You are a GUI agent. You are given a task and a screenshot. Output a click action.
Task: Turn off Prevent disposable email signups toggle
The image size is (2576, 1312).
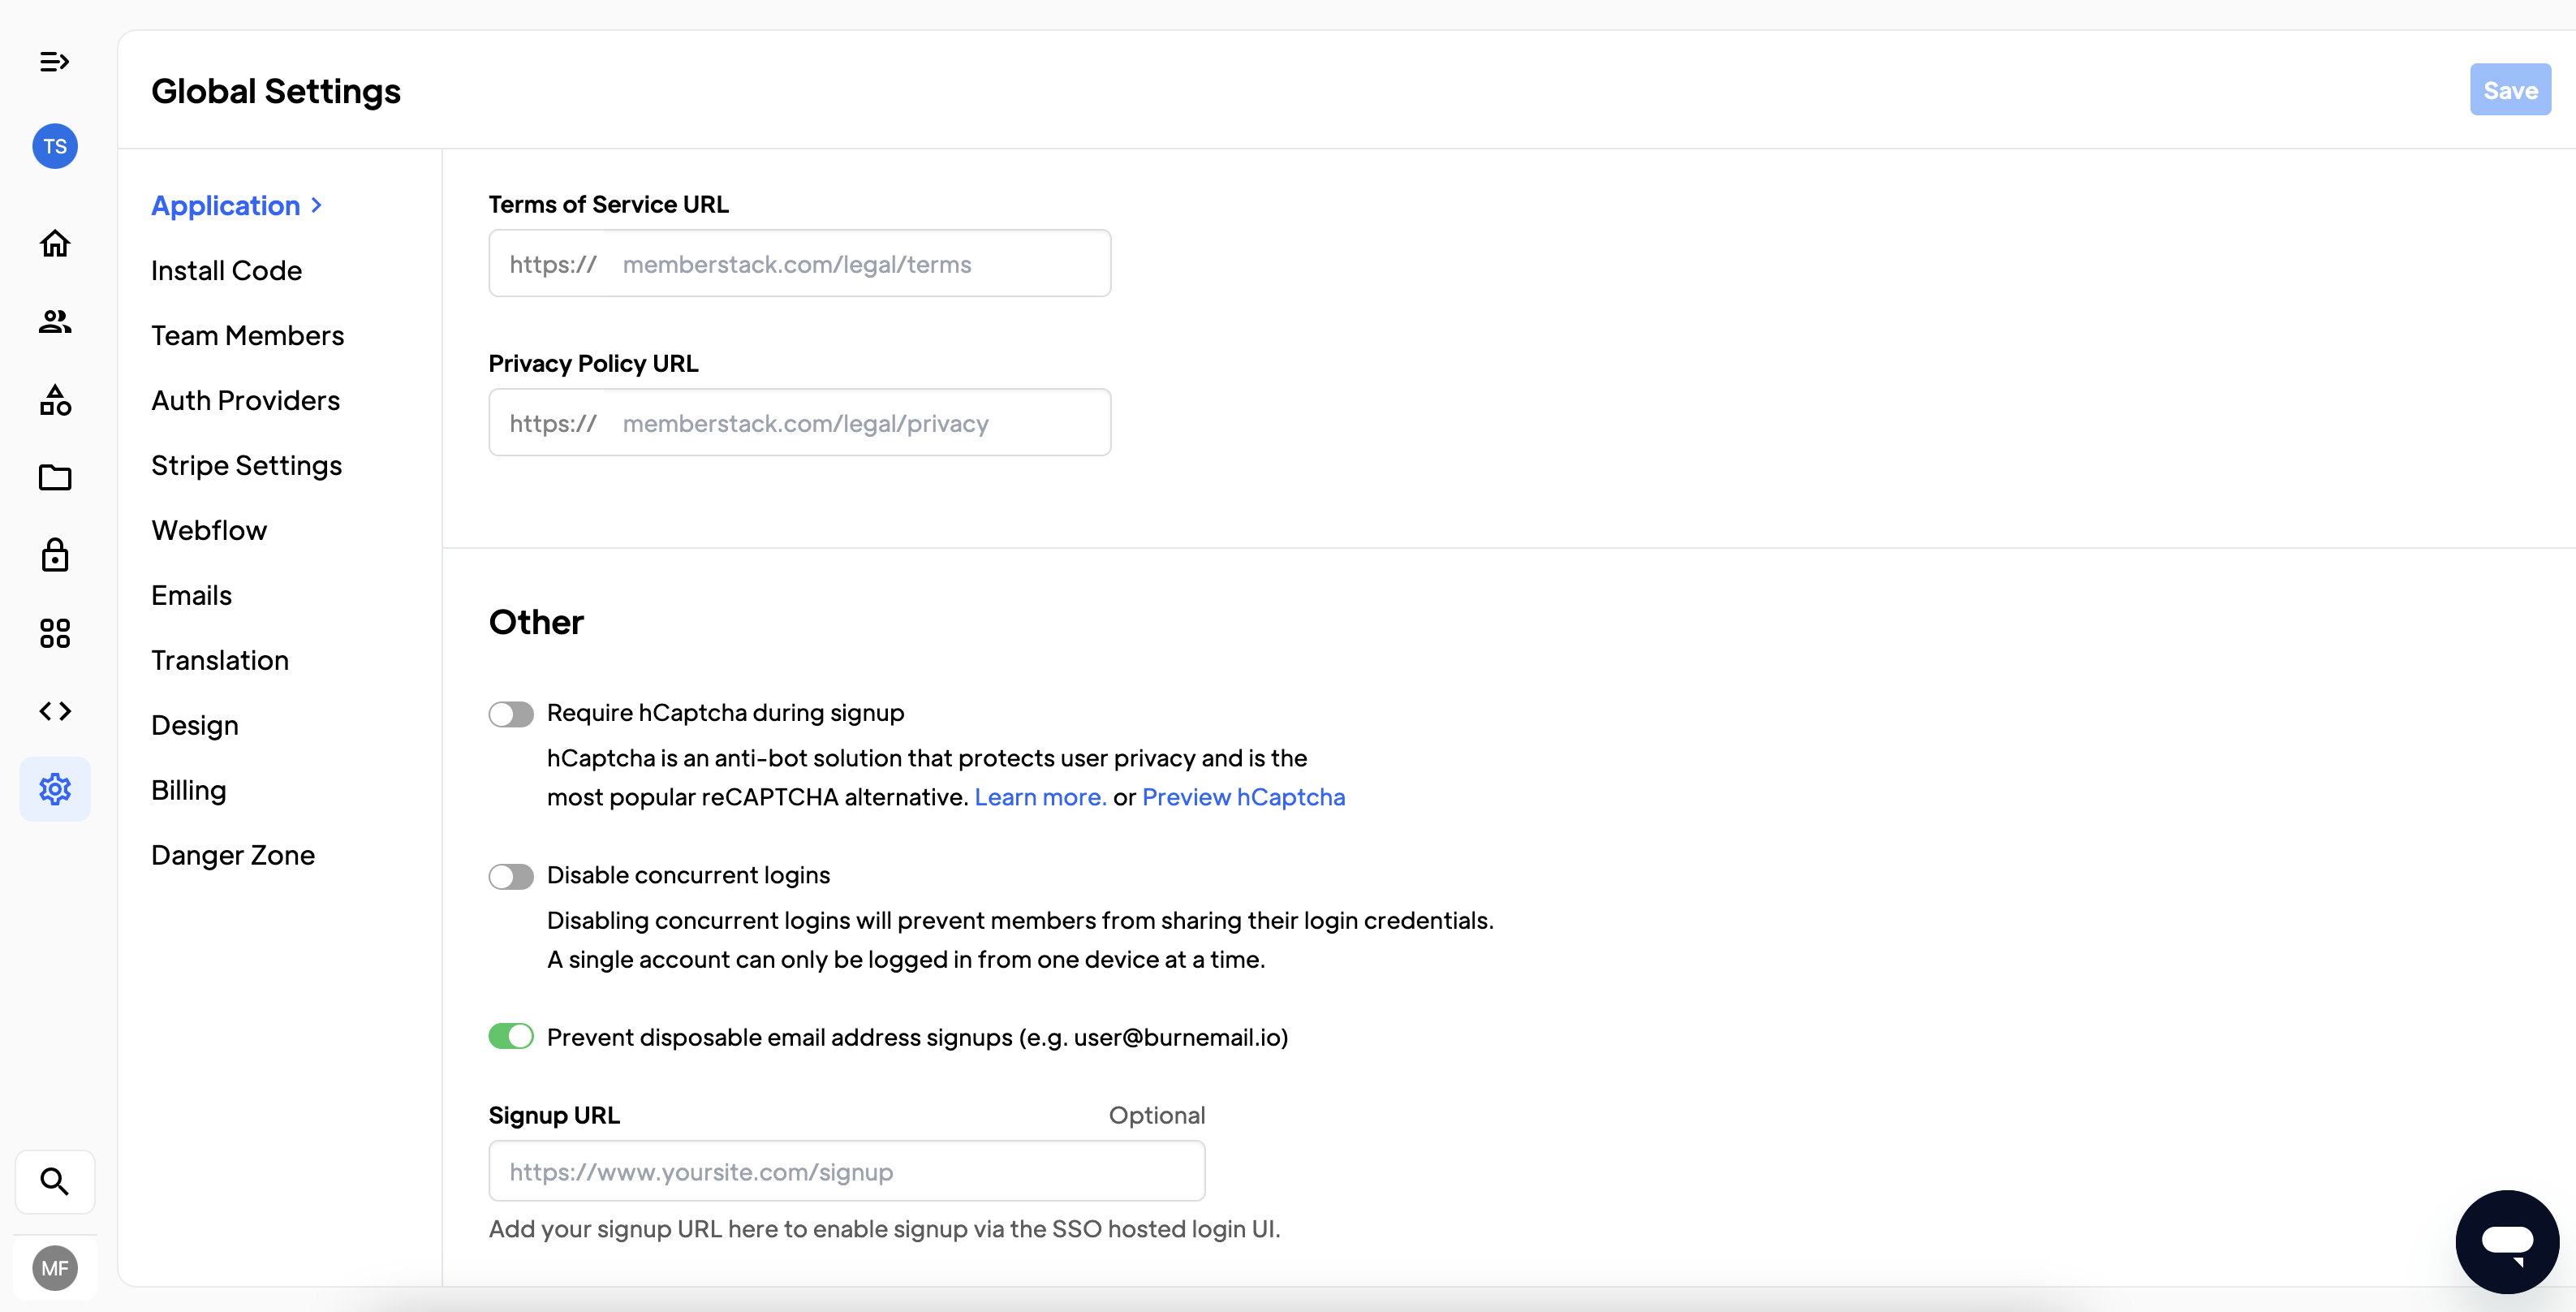pyautogui.click(x=511, y=1037)
